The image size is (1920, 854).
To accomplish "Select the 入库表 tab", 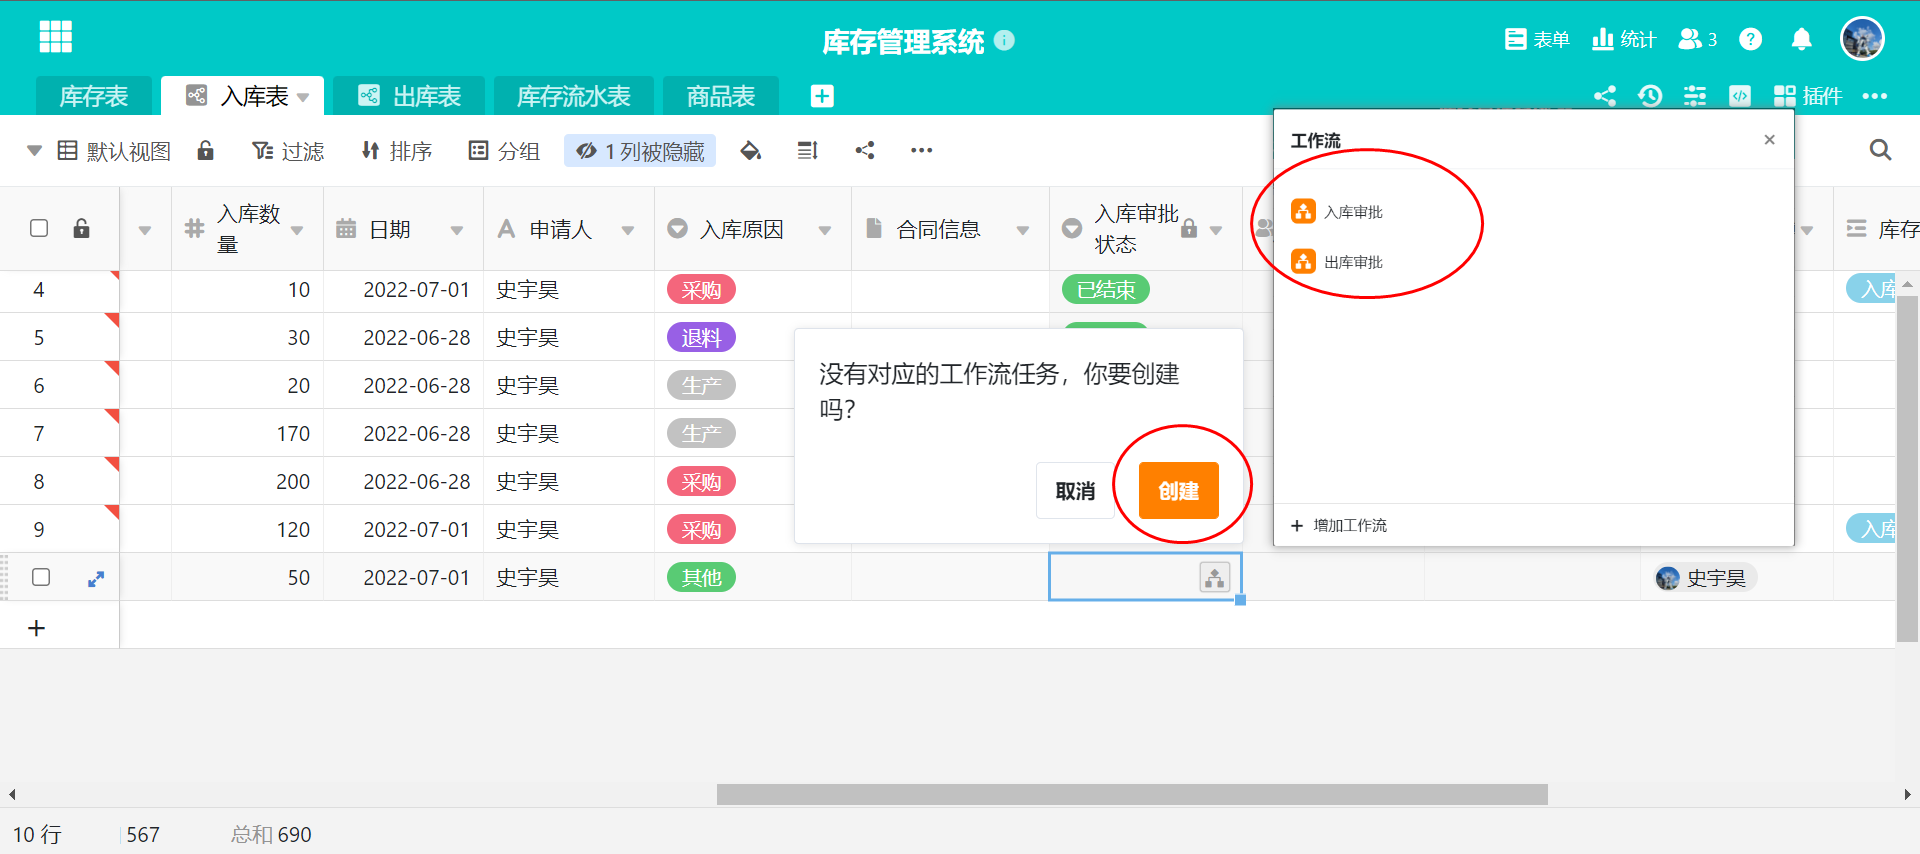I will pyautogui.click(x=243, y=96).
